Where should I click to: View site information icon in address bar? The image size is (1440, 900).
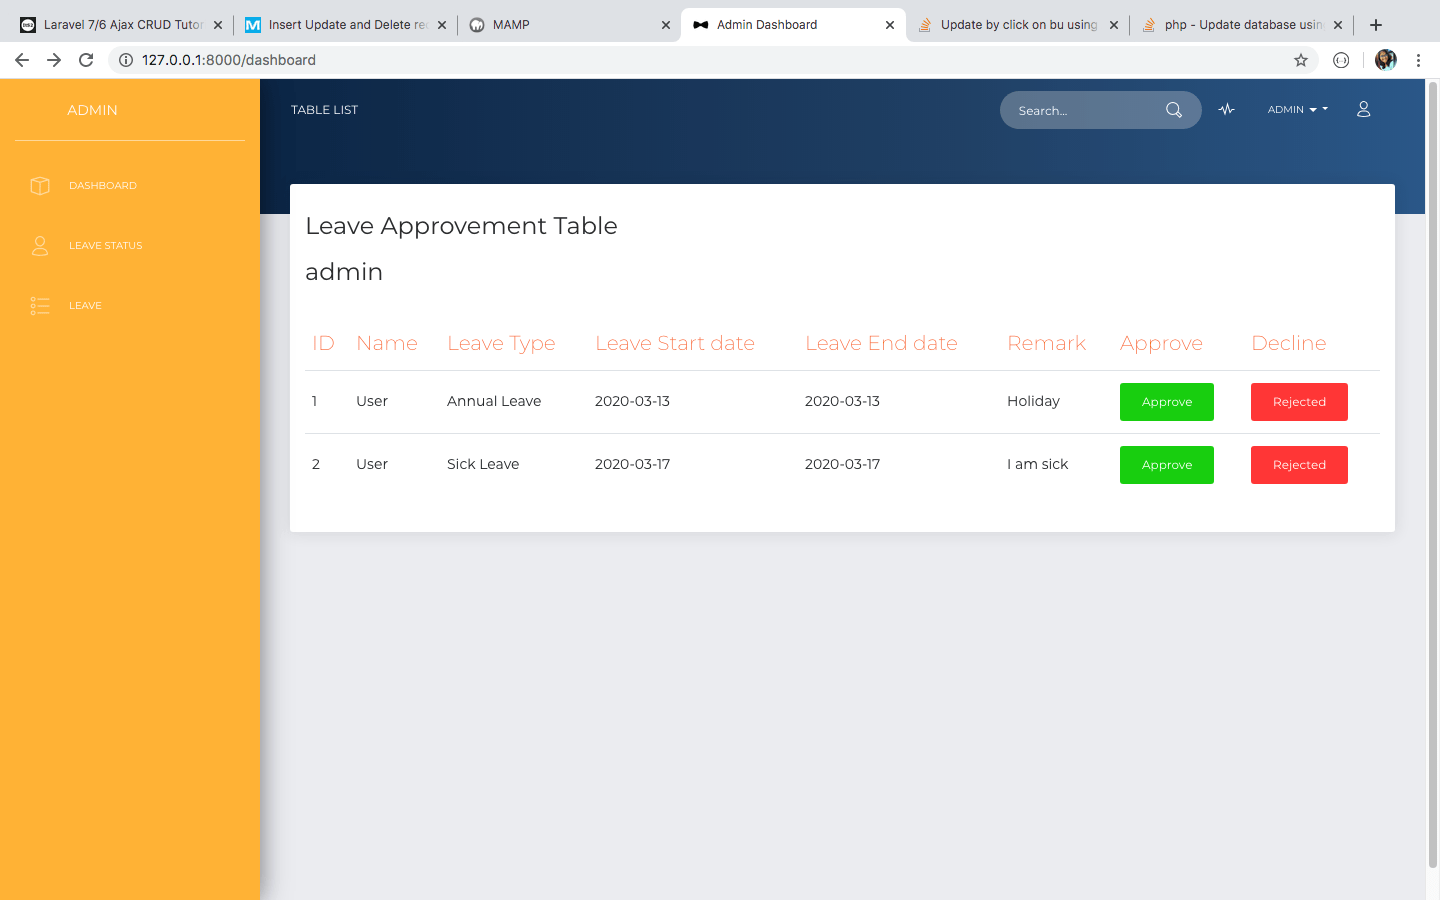[126, 60]
